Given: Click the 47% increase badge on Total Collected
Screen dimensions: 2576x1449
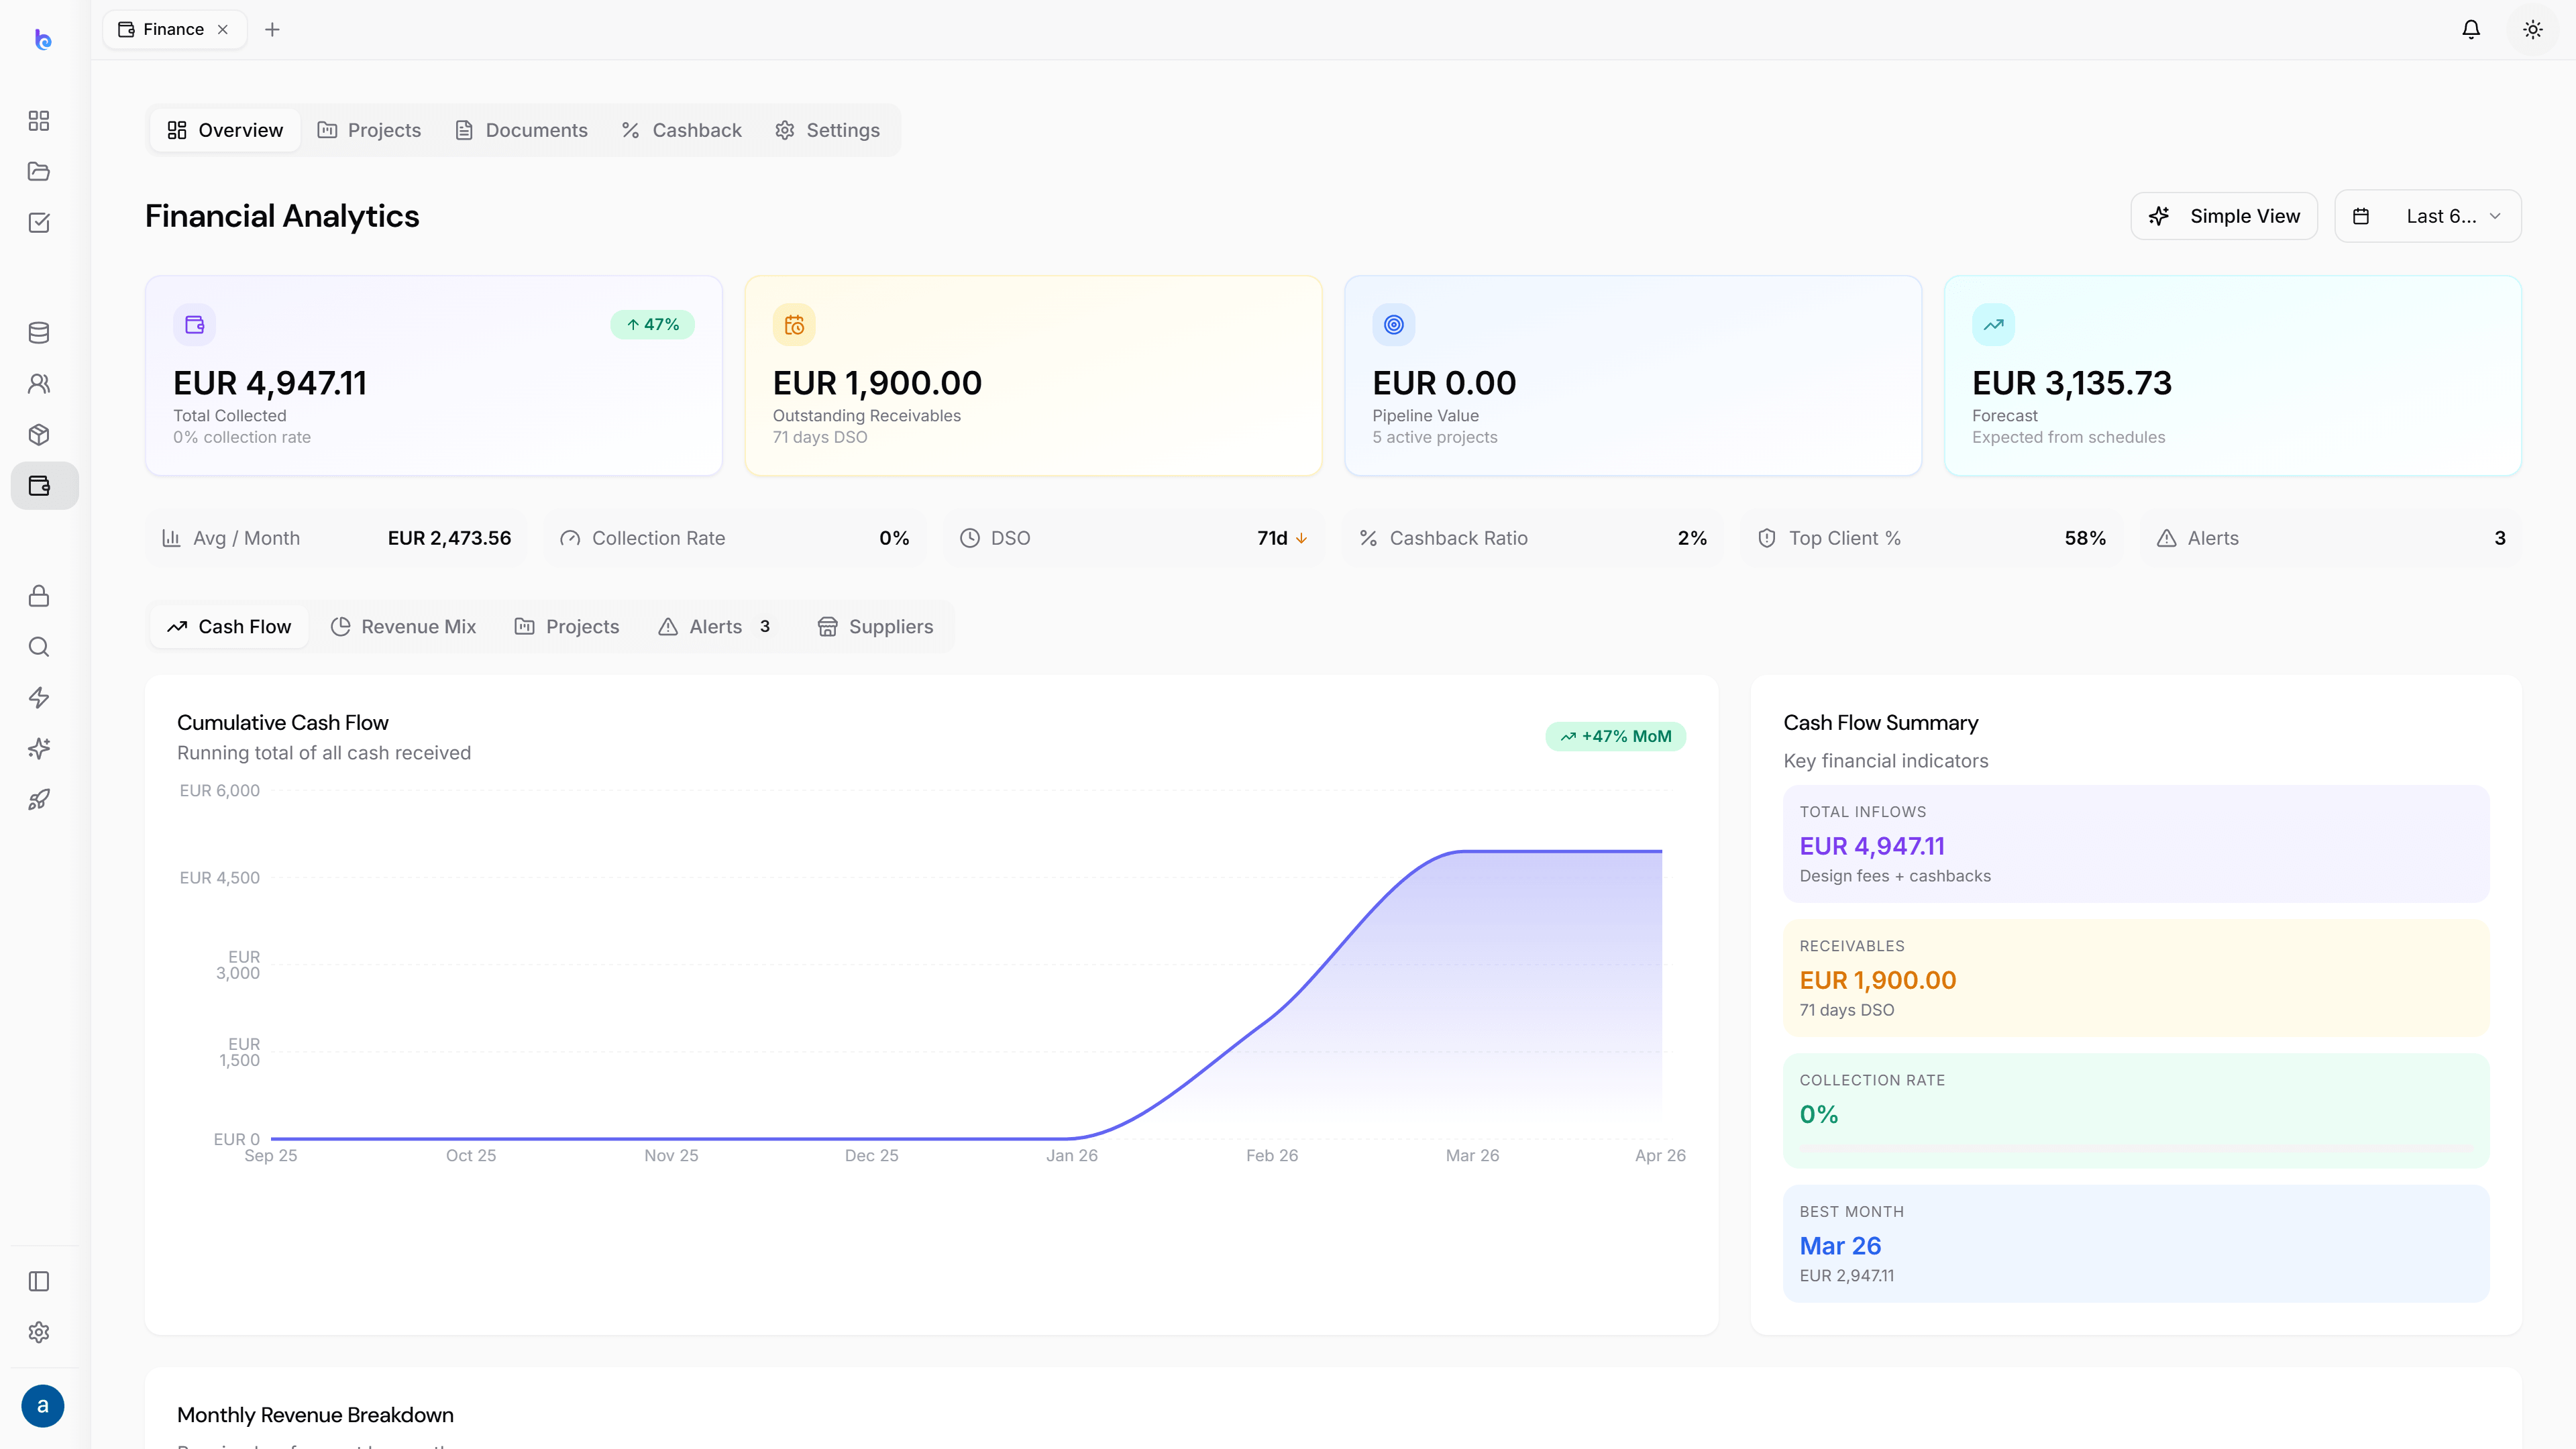Looking at the screenshot, I should pos(653,325).
